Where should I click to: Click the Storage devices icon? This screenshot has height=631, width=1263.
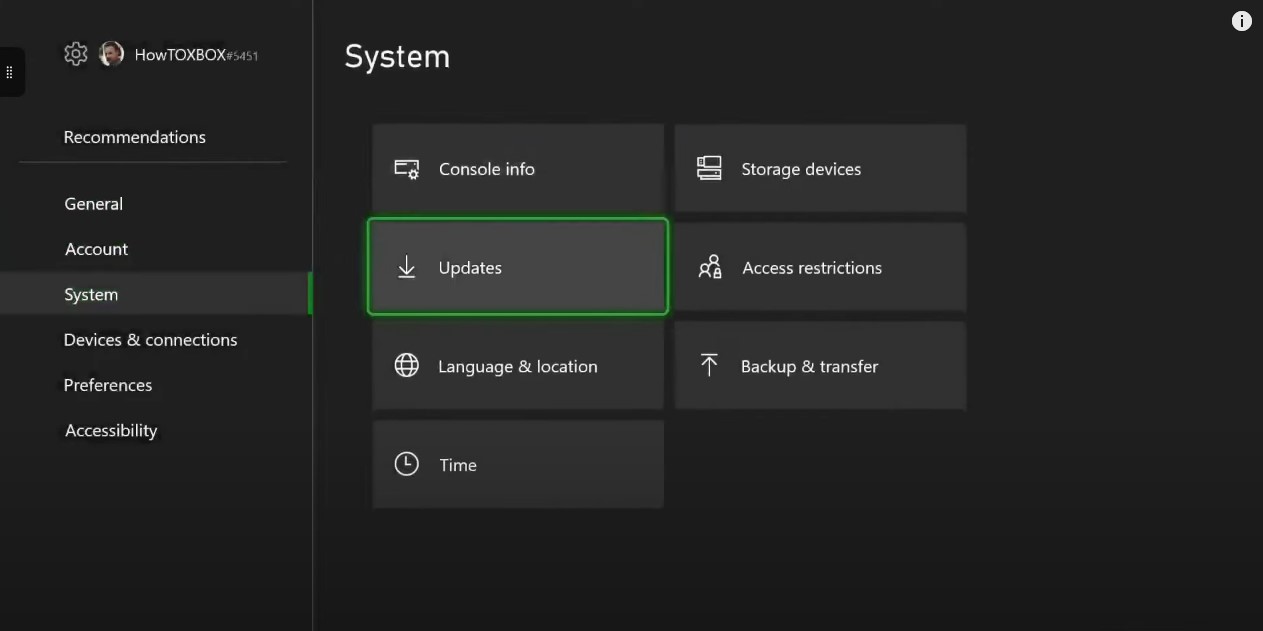[x=709, y=167]
